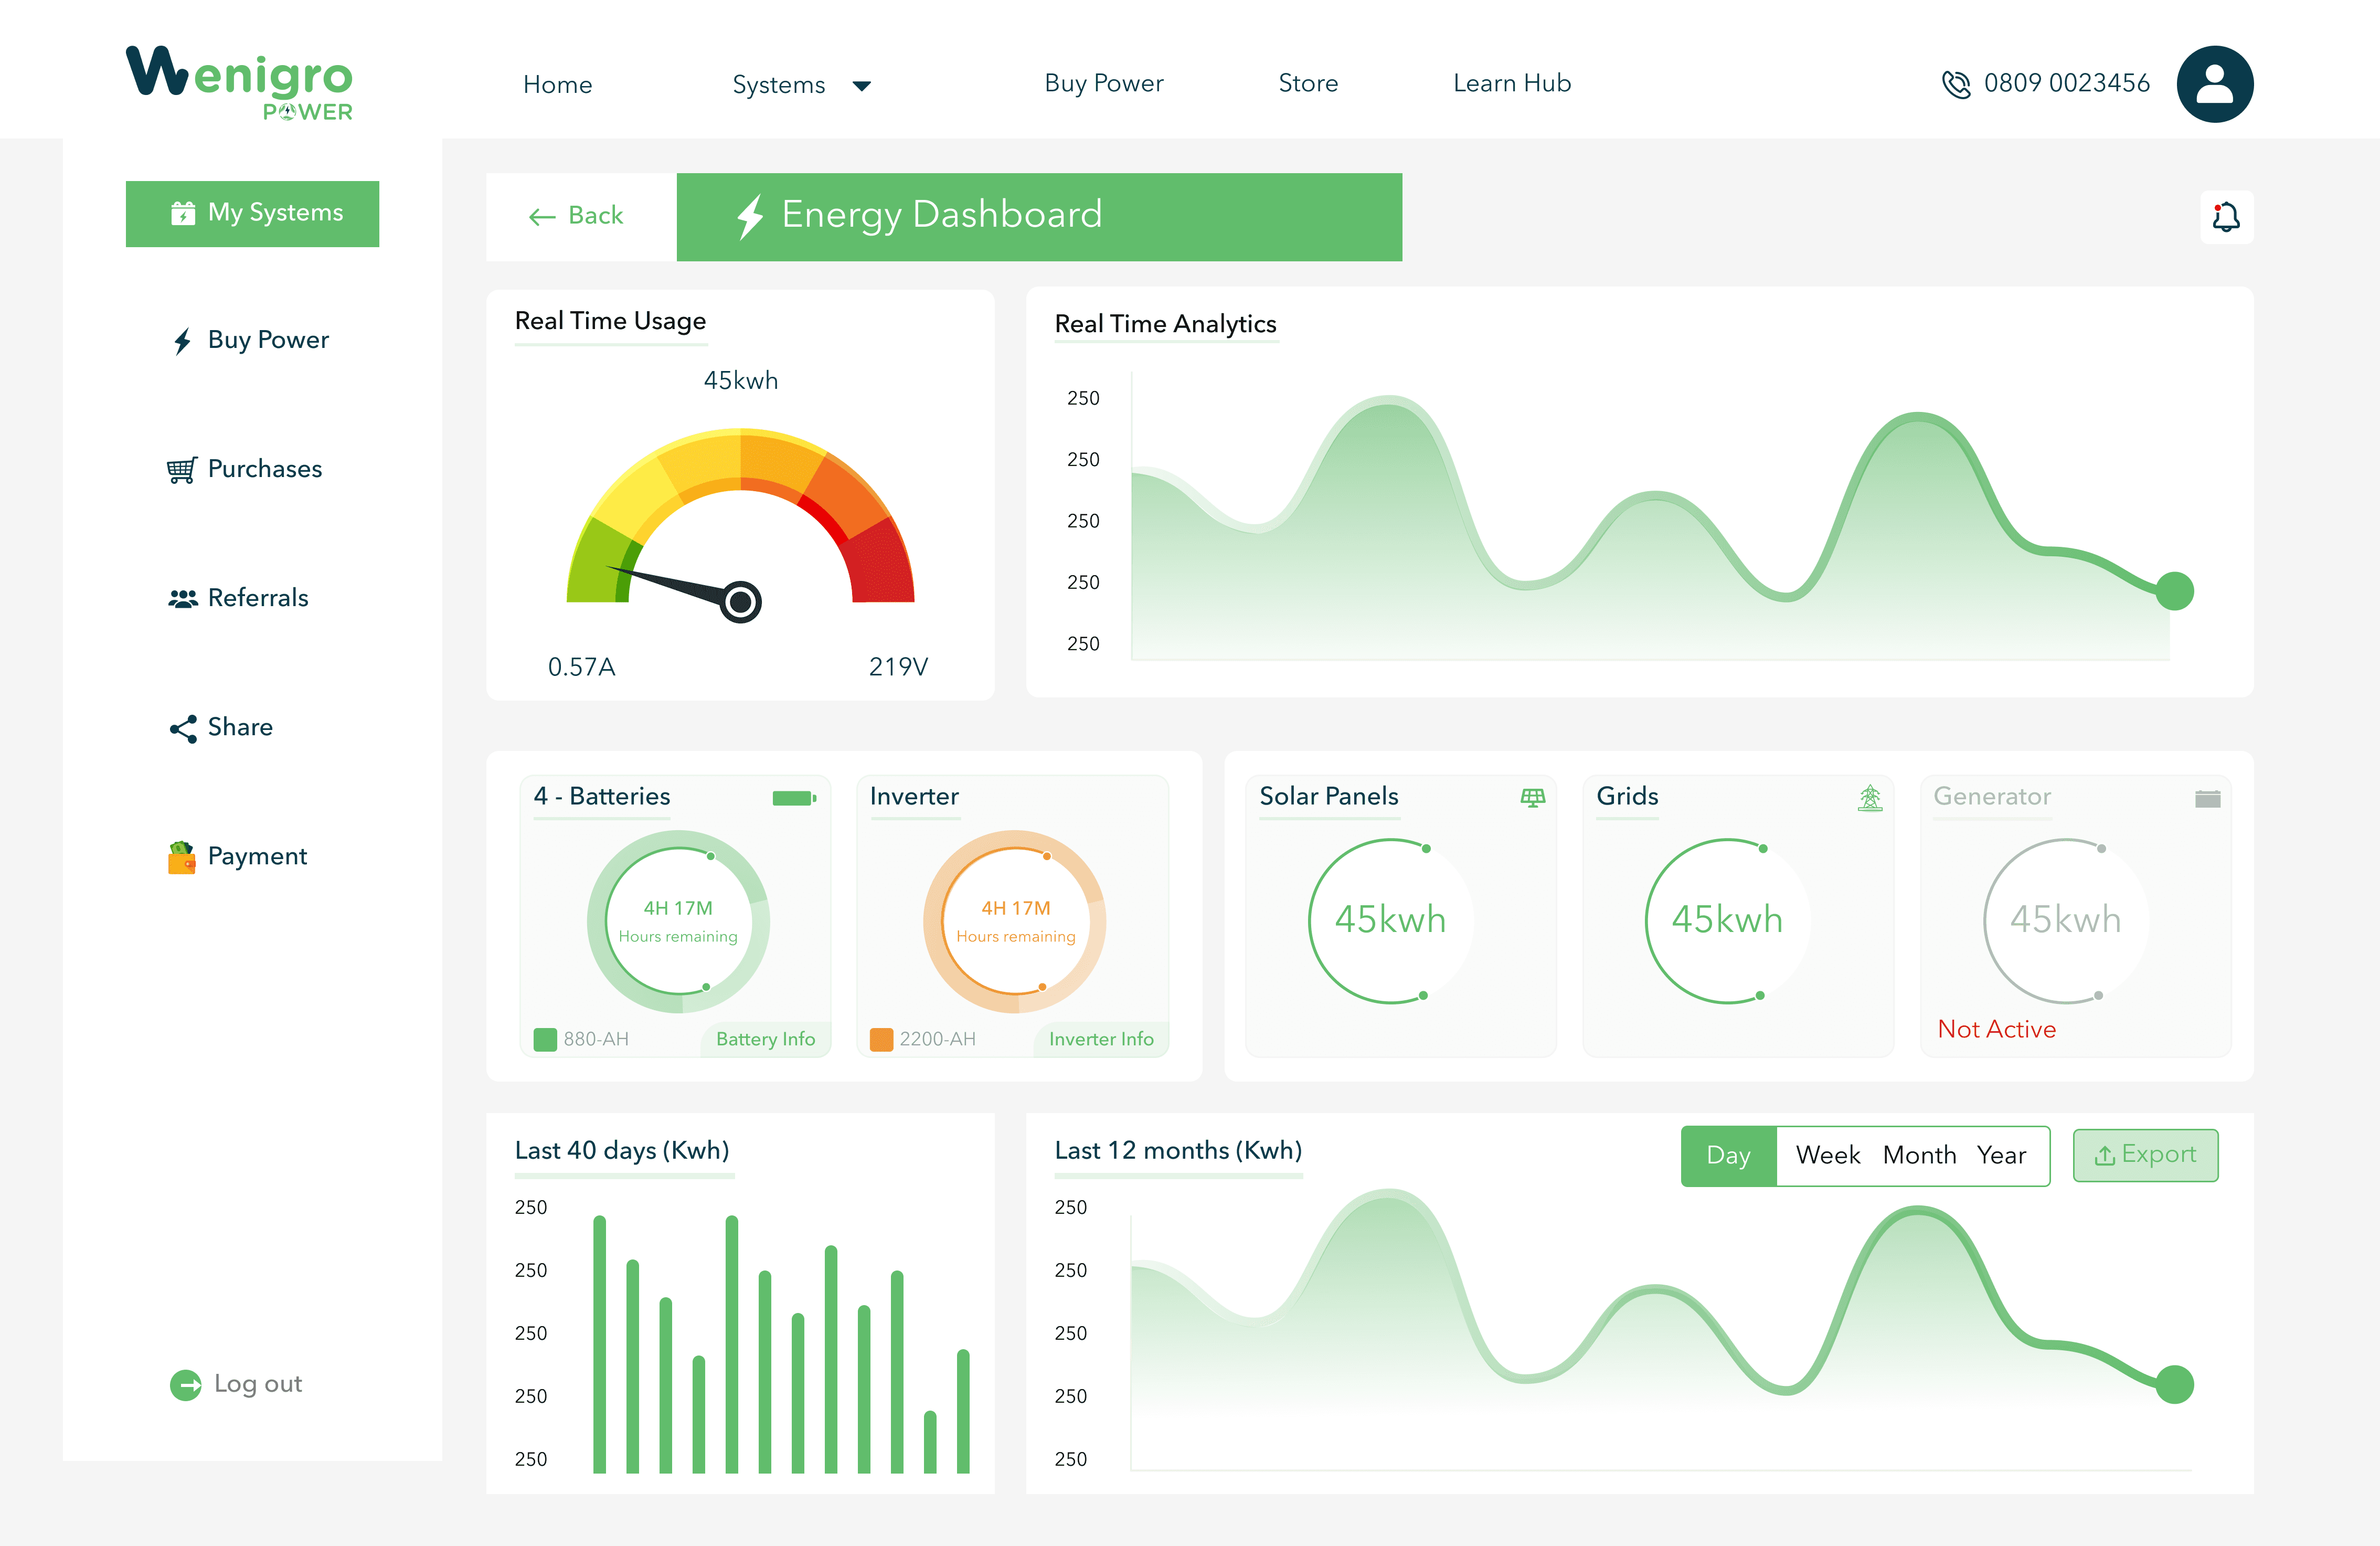The image size is (2380, 1546).
Task: Click the Real Time Usage heading
Action: point(610,321)
